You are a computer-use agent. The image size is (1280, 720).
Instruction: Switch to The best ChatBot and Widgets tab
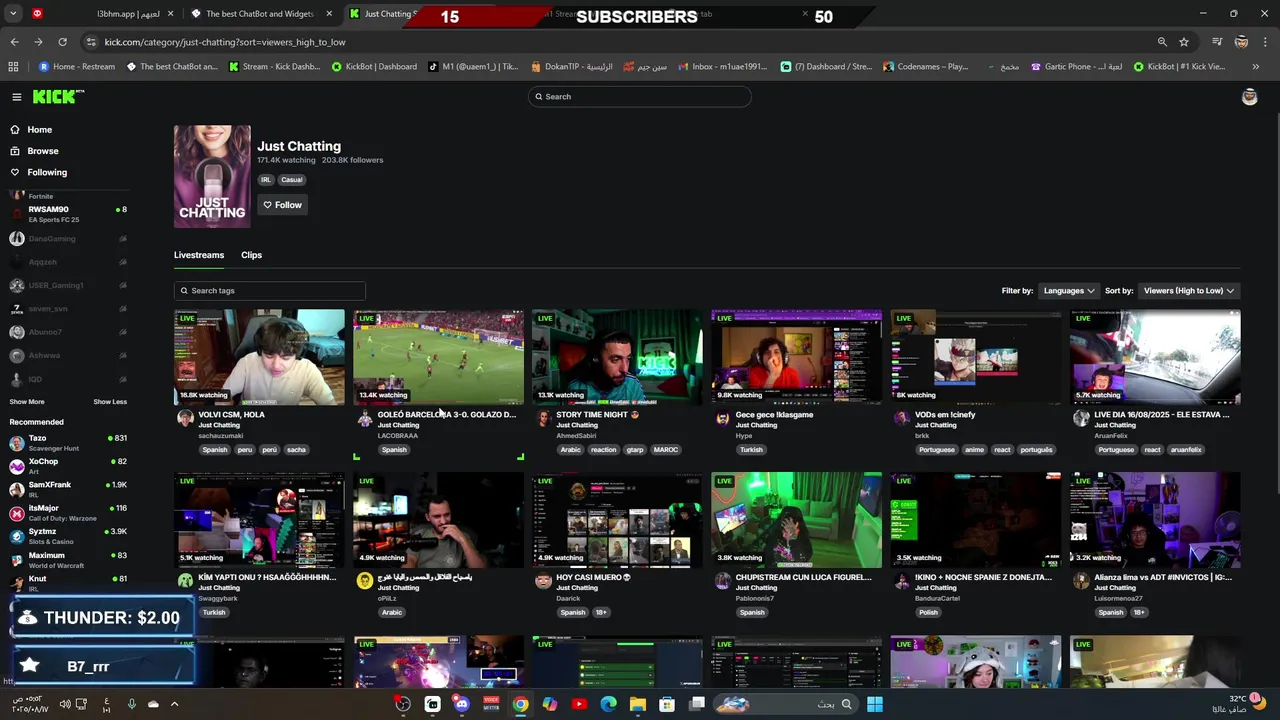click(x=260, y=14)
